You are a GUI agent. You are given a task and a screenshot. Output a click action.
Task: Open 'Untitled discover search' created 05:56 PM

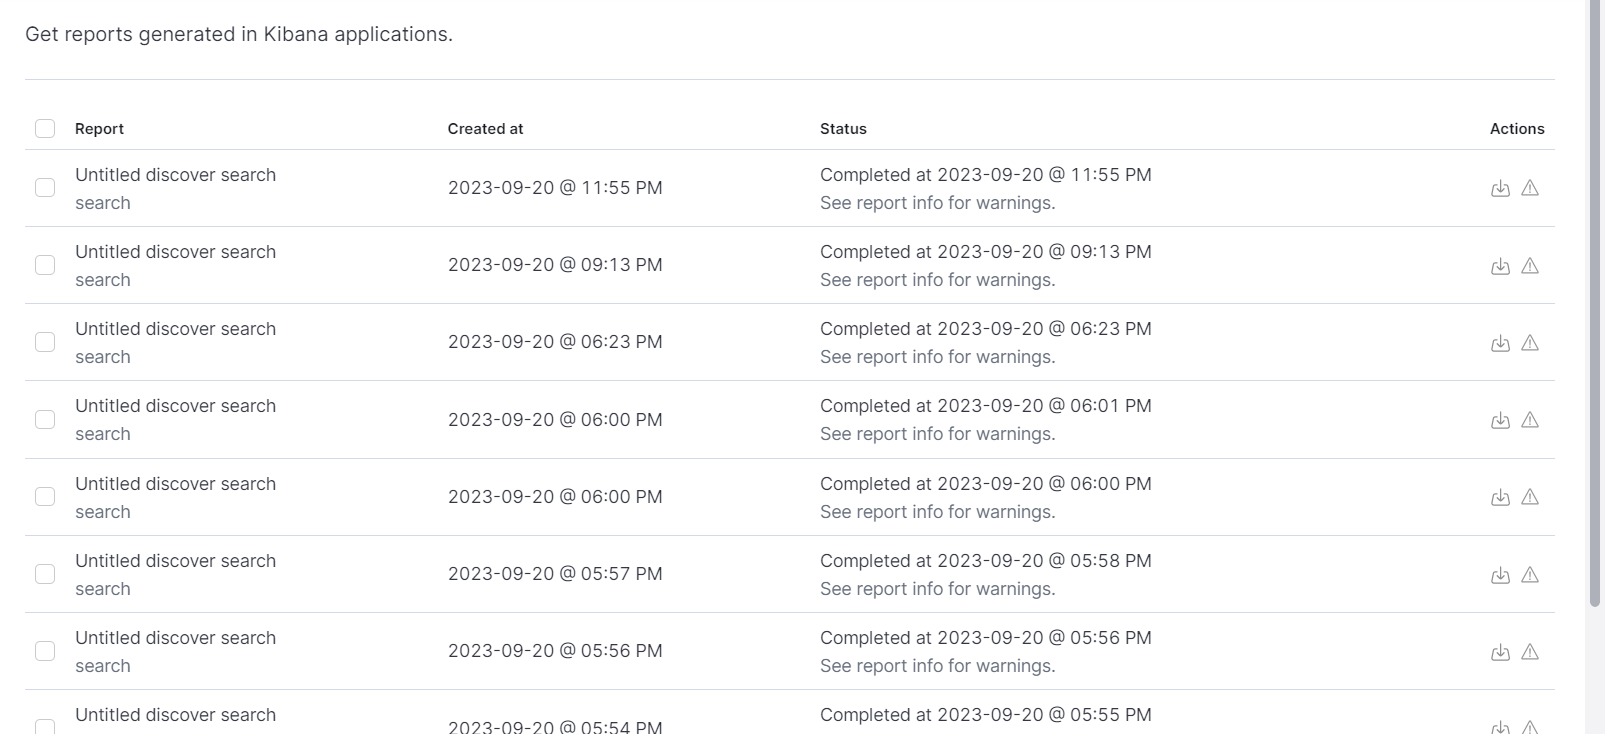(x=175, y=638)
